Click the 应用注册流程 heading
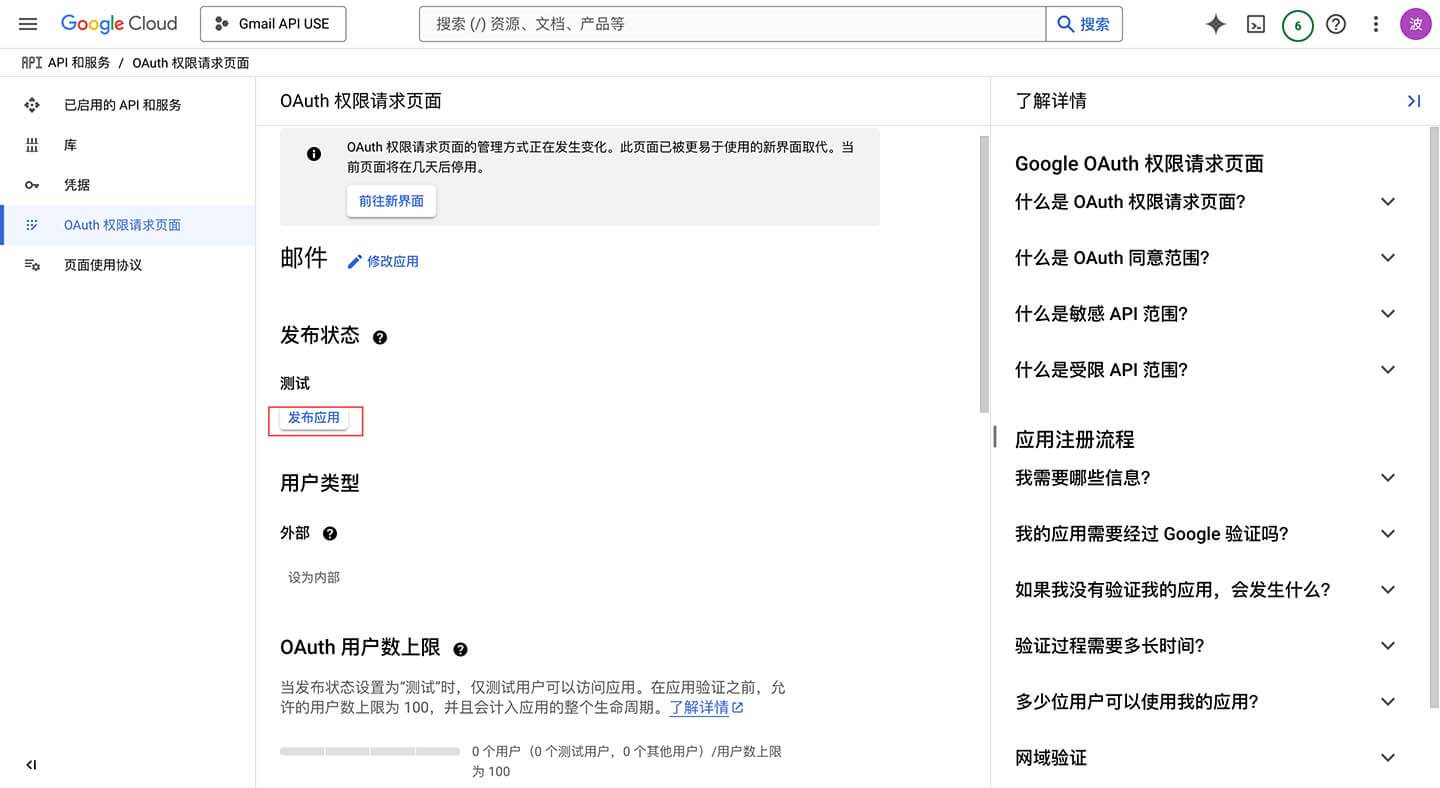The image size is (1440, 788). click(x=1075, y=439)
